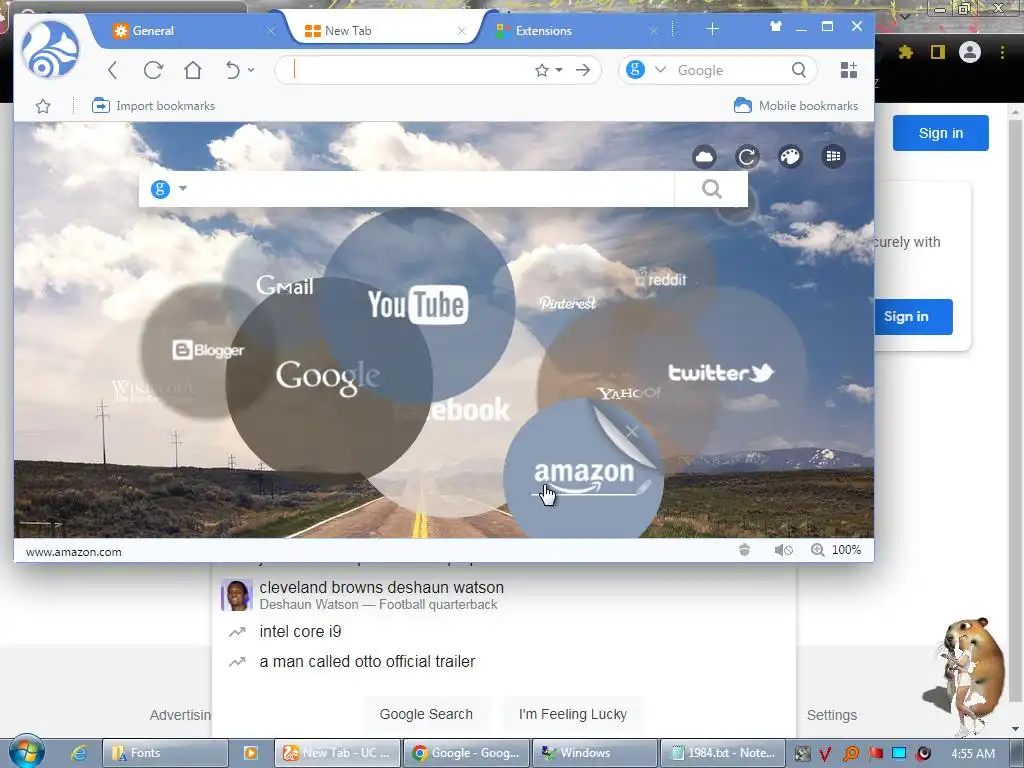Edit the Amazon bubble pencil icon

tap(644, 488)
